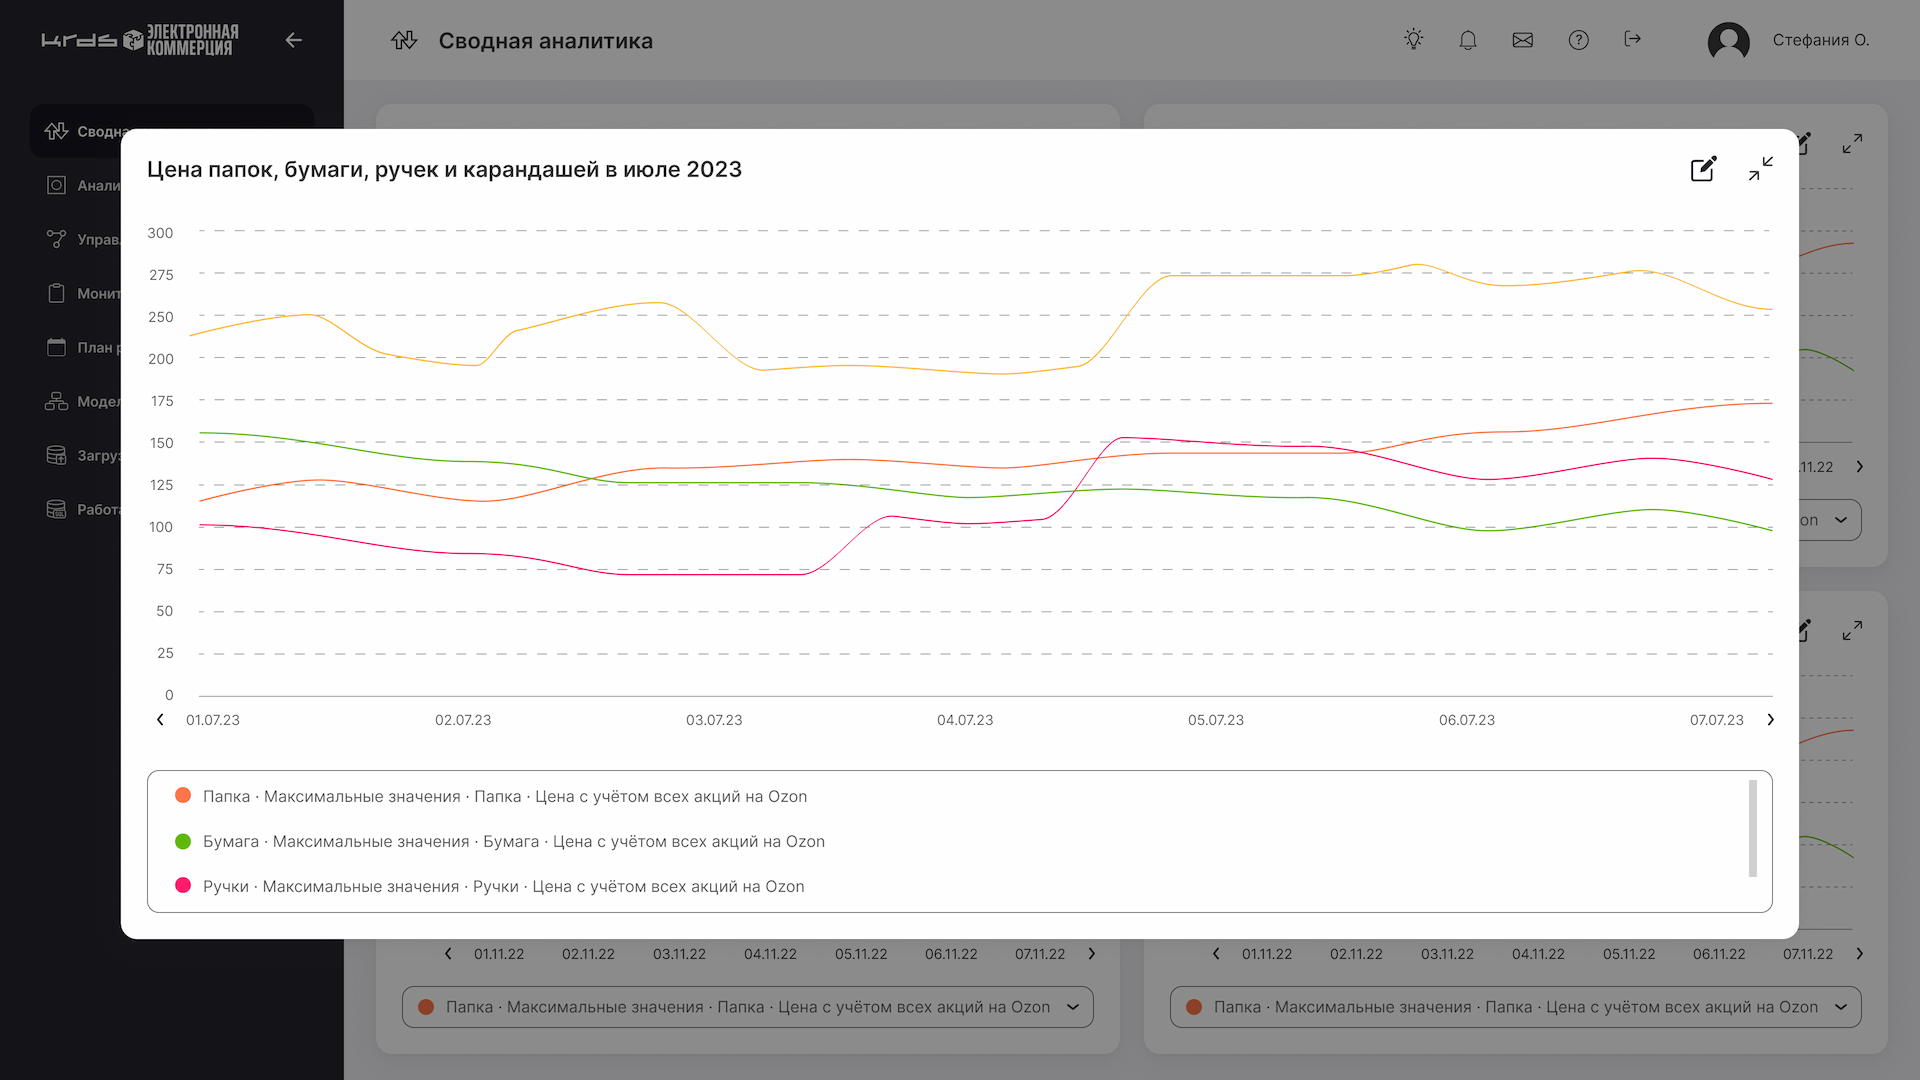Click the edit chart pencil icon in modal
Viewport: 1920px width, 1080px height.
[1703, 169]
